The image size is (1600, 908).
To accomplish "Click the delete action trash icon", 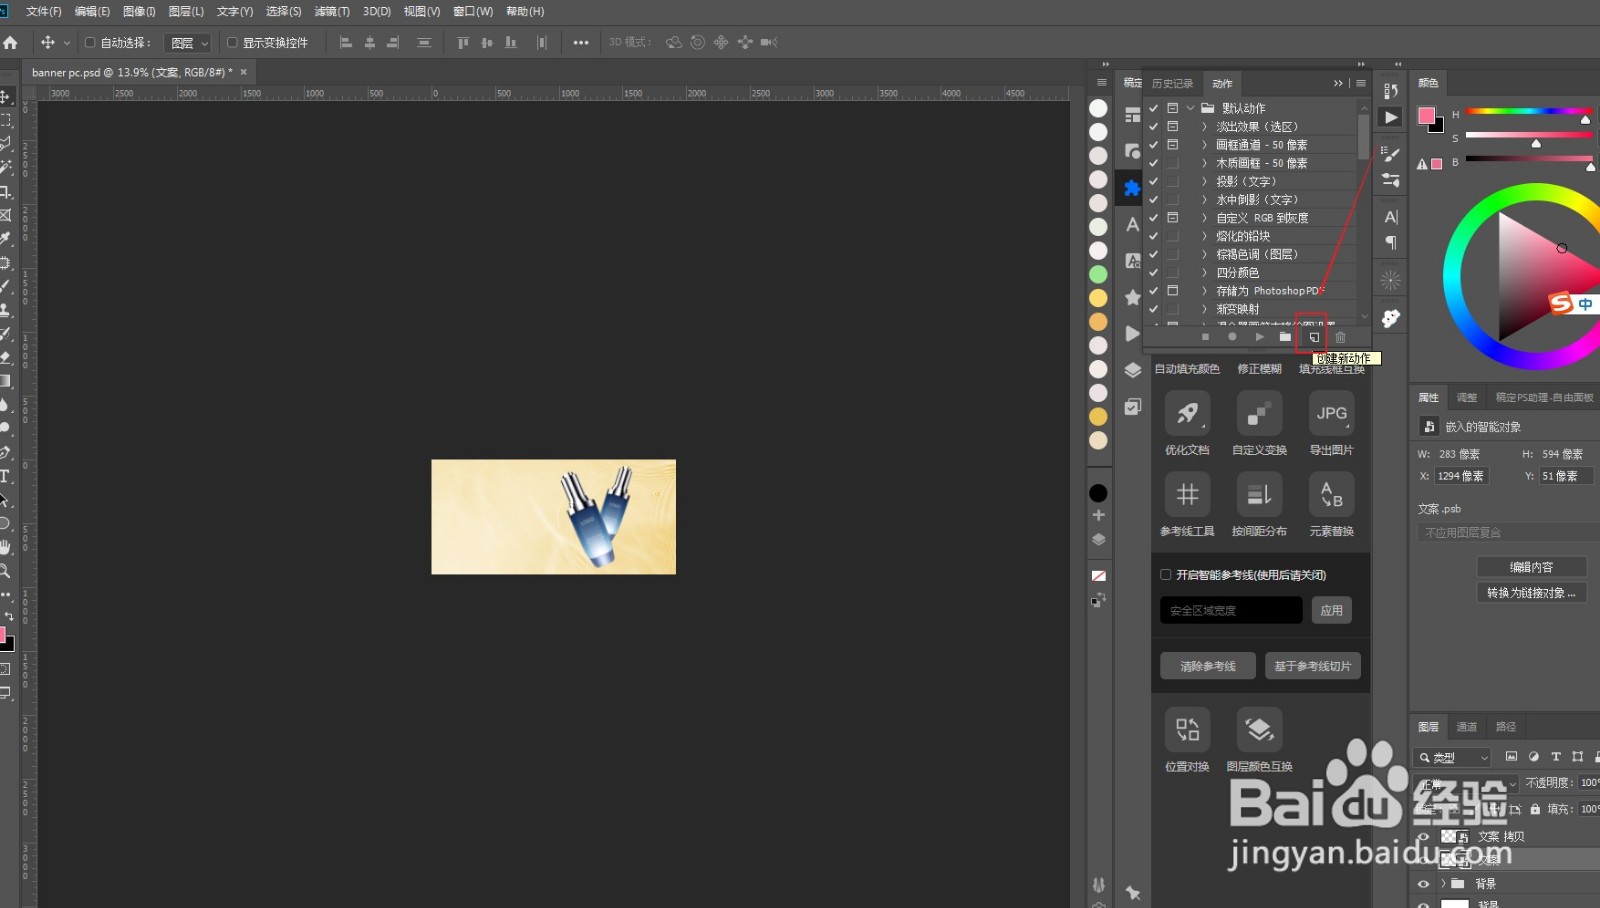I will 1341,337.
